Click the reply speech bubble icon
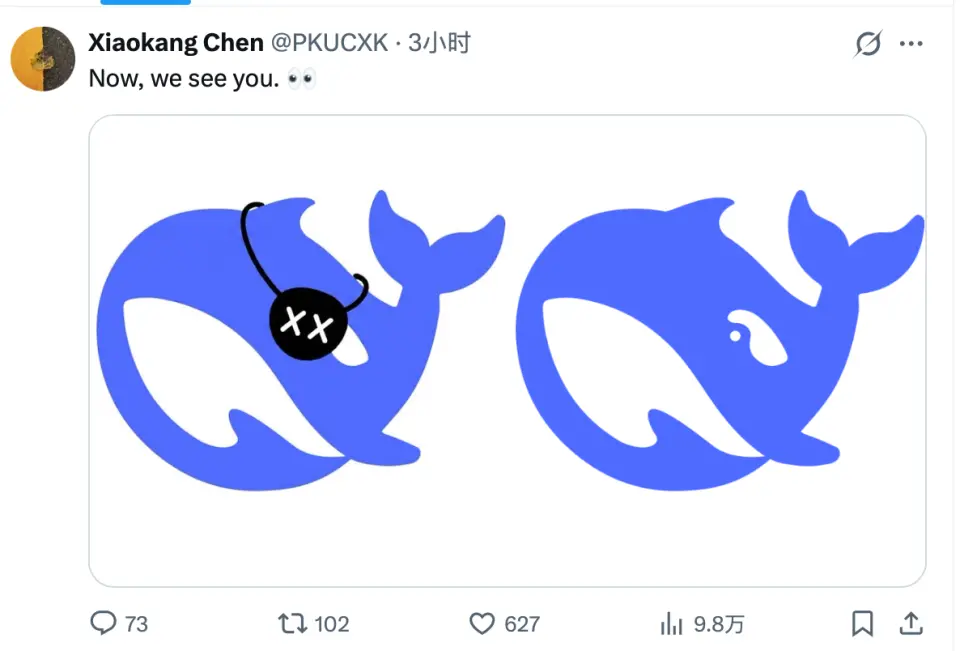Screen dimensions: 960x651 click(103, 624)
